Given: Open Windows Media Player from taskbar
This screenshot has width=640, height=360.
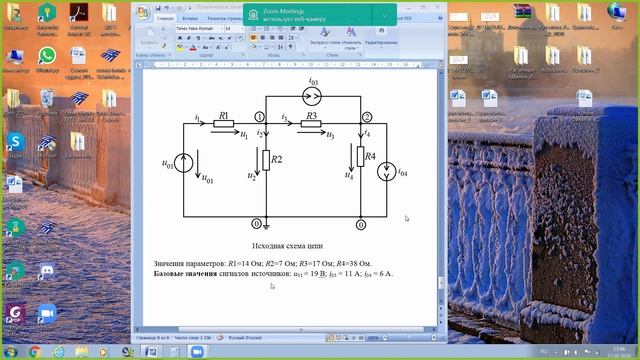Looking at the screenshot, I should coord(104,352).
